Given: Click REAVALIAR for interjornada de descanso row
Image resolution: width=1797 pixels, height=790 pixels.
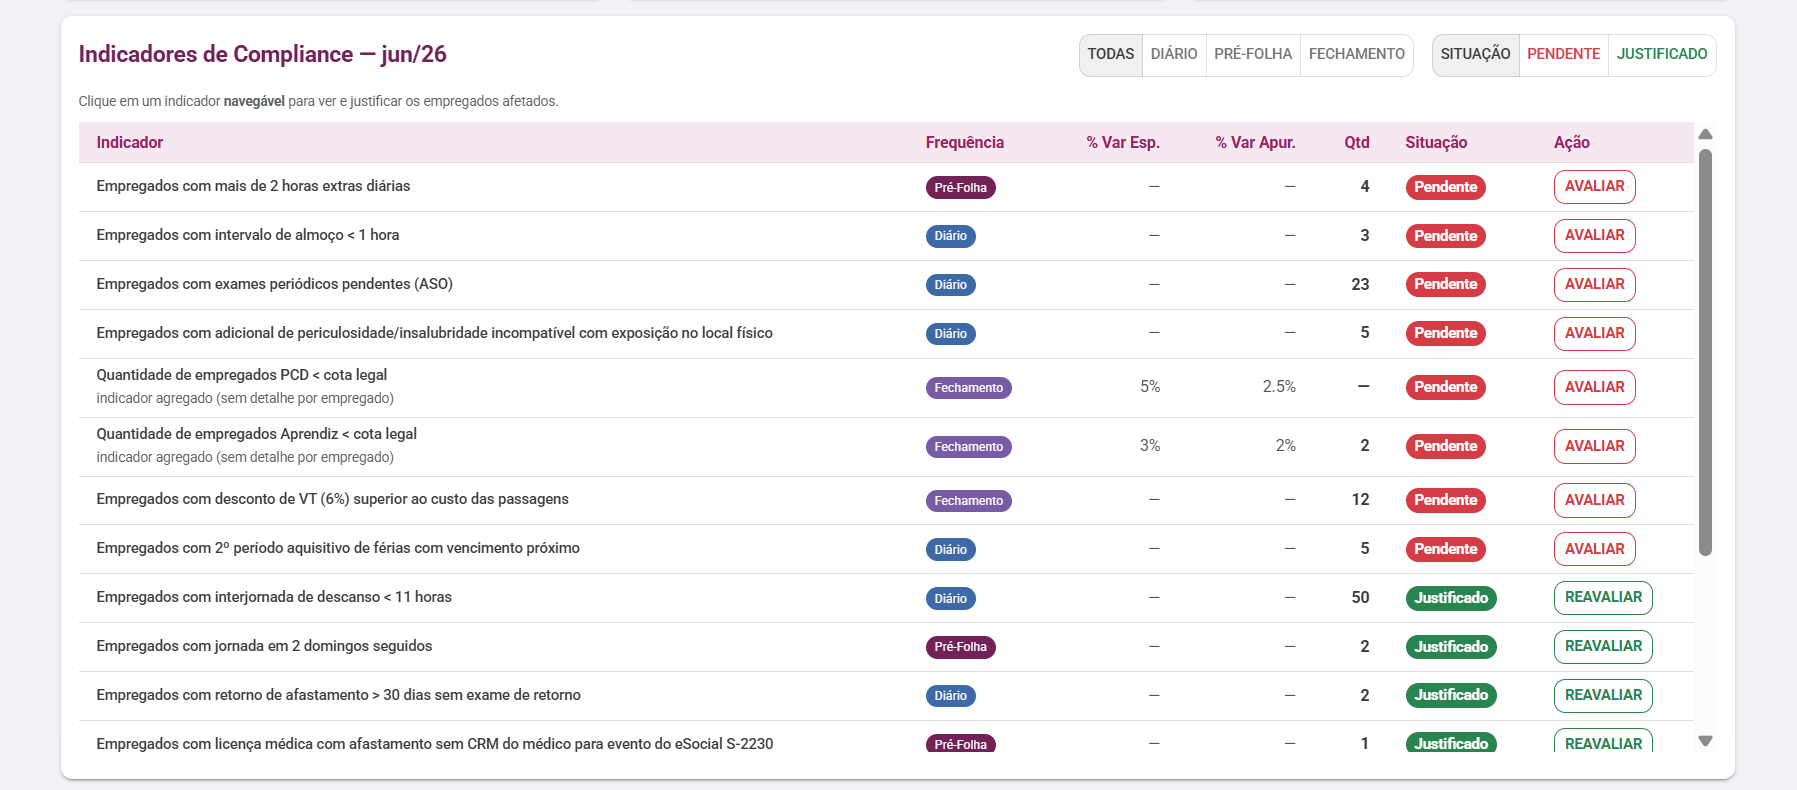Looking at the screenshot, I should [1603, 598].
